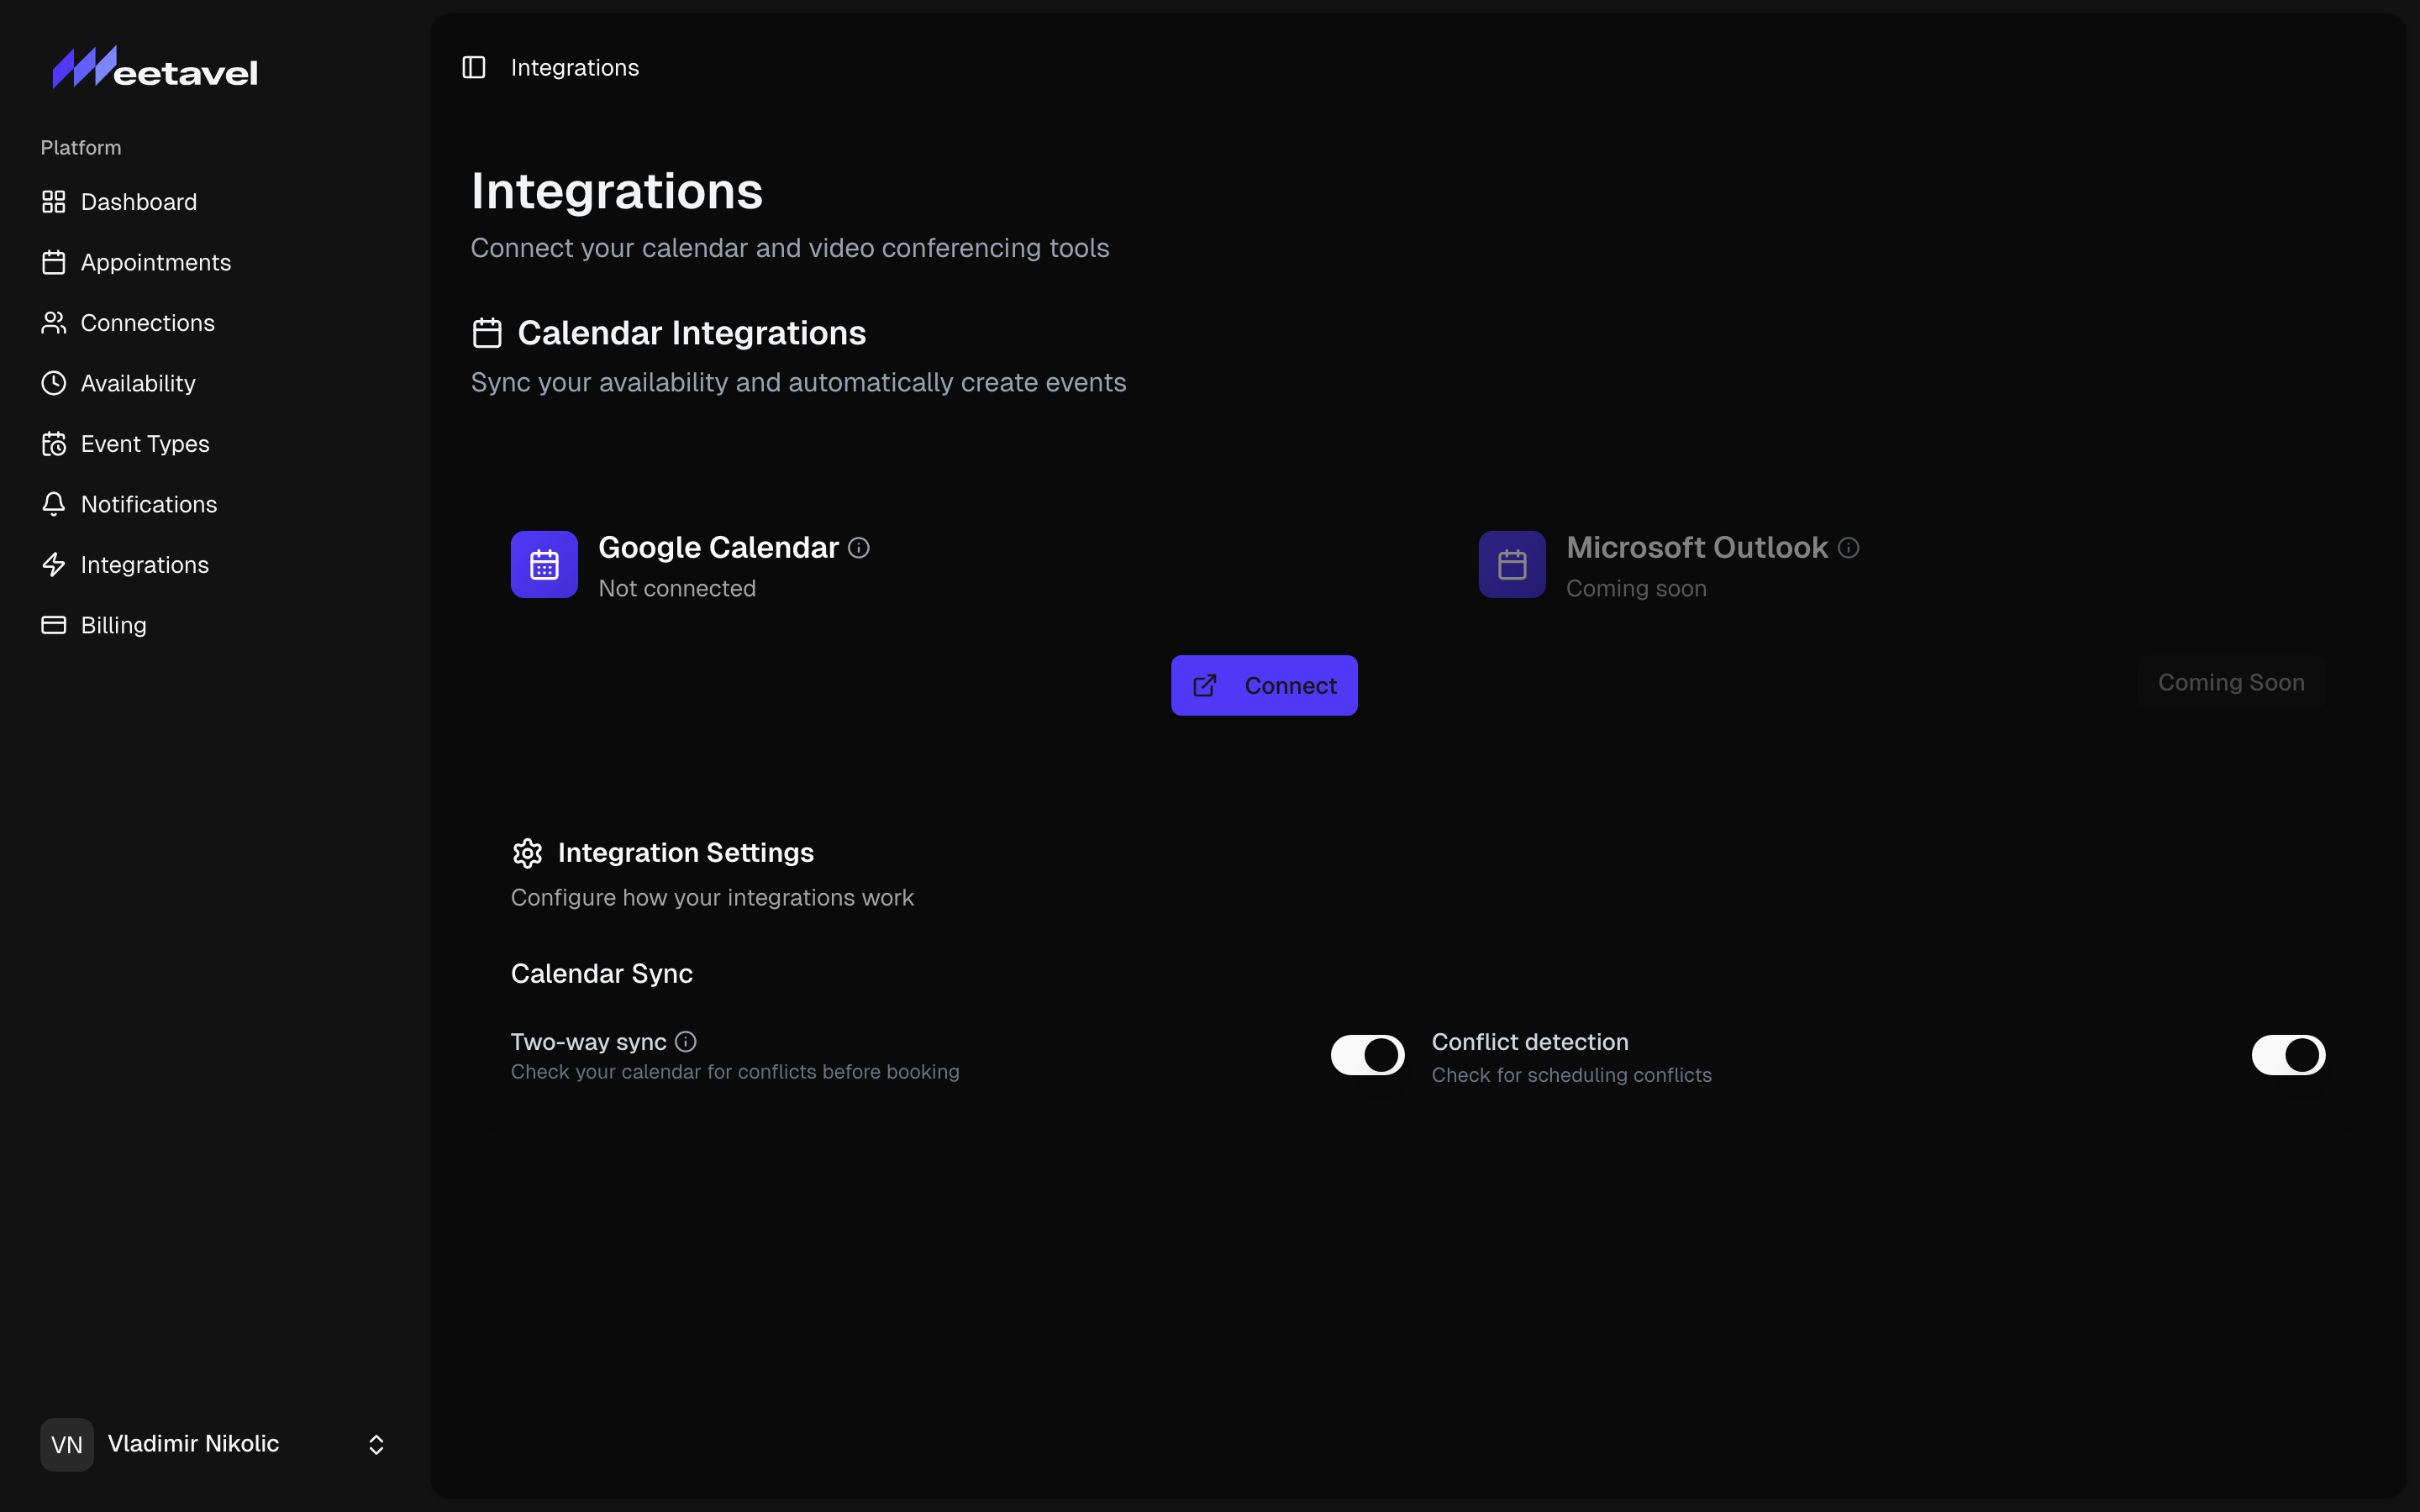
Task: Select the Event Types icon in sidebar
Action: [54, 443]
